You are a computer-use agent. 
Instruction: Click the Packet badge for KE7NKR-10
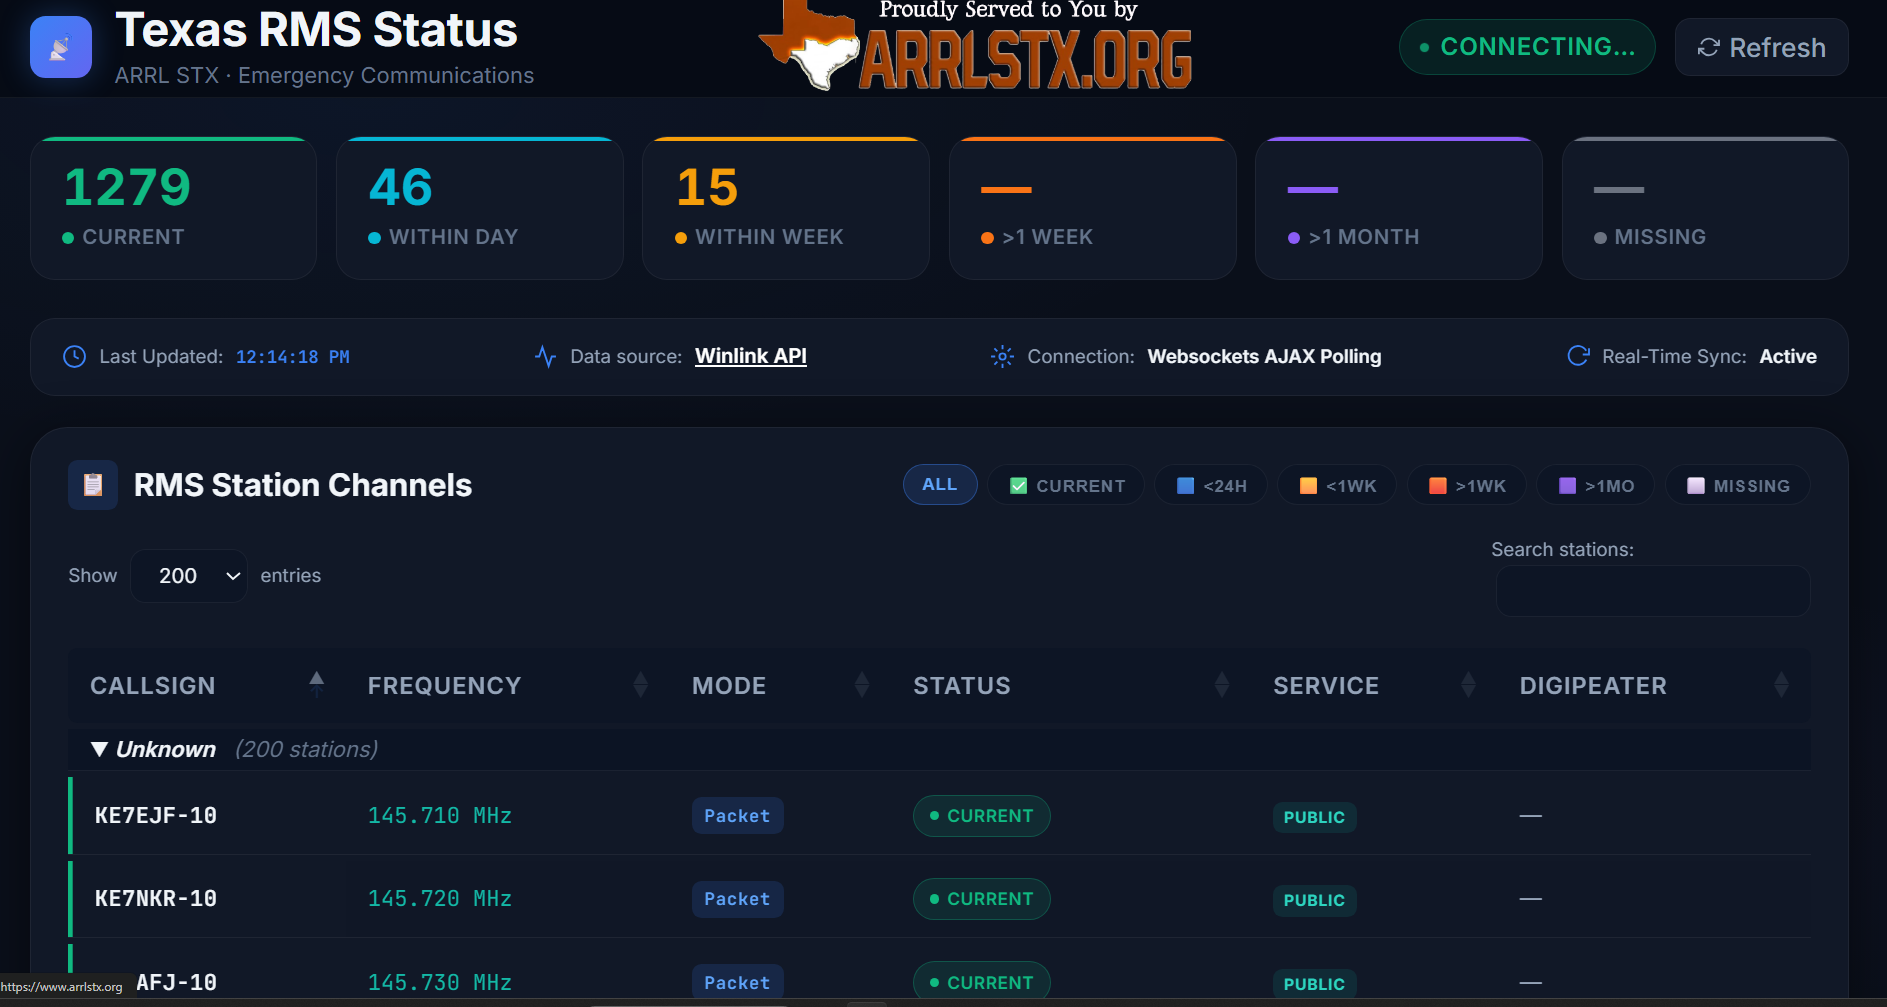pos(738,899)
